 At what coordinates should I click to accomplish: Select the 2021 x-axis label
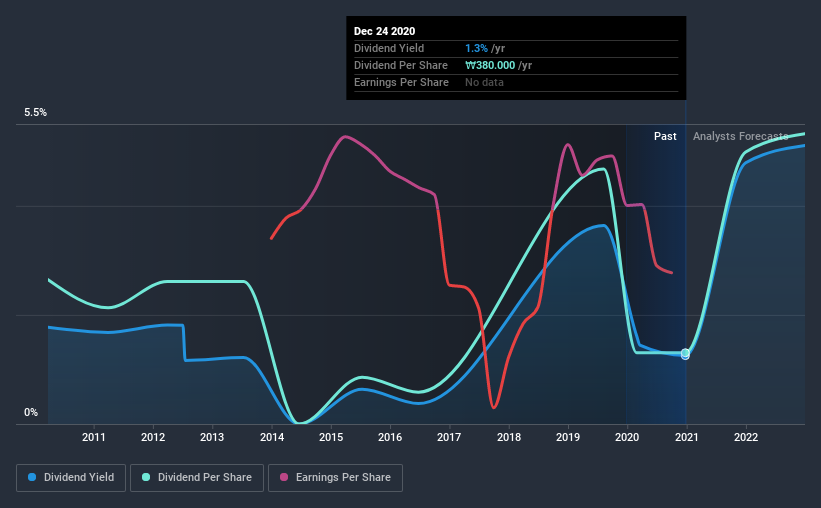pos(686,437)
